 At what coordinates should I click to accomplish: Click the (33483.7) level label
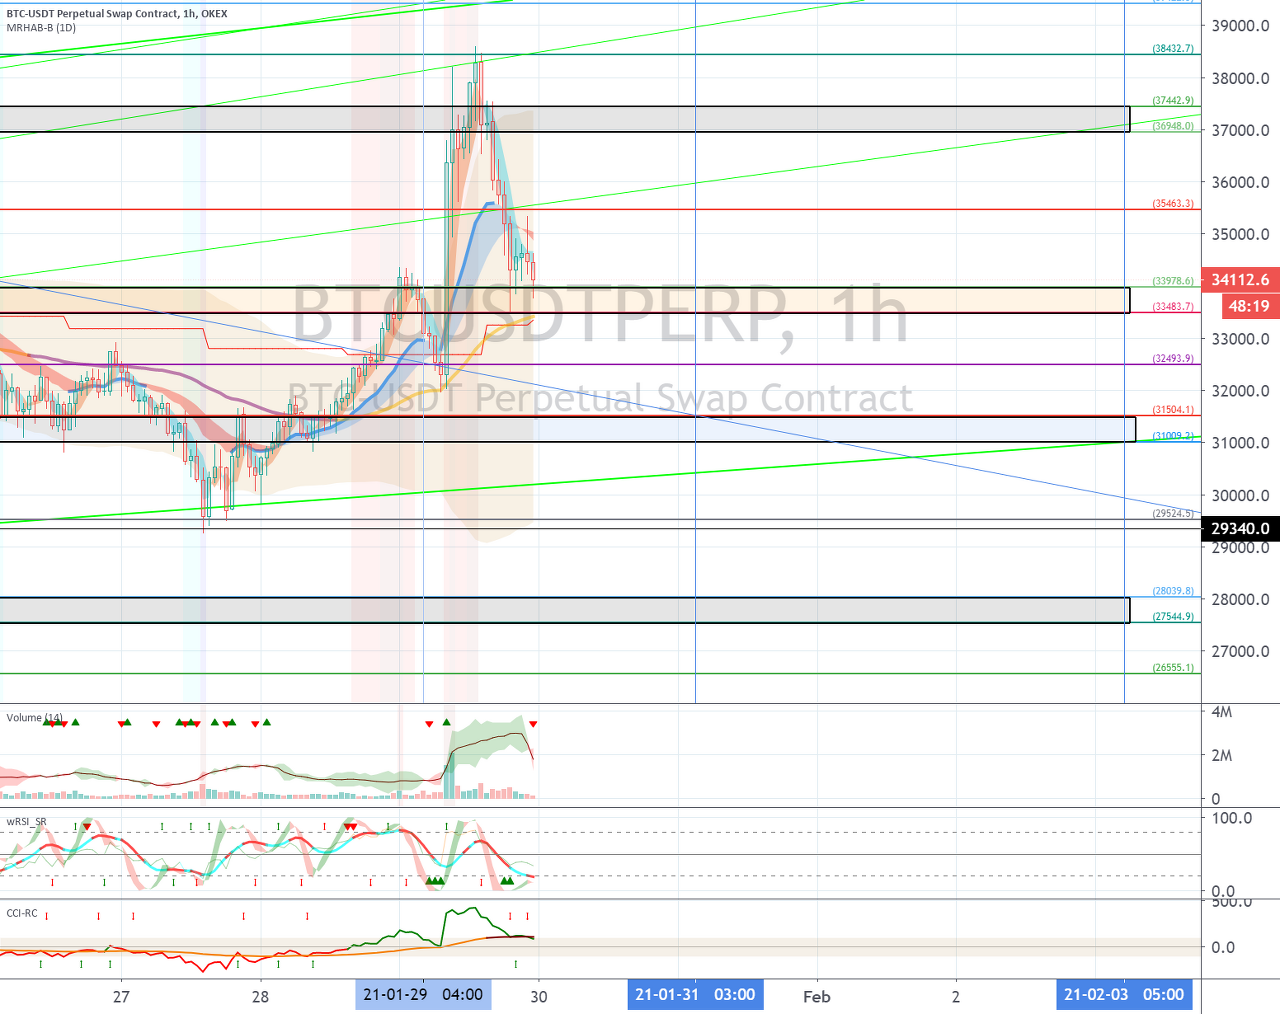1173,306
